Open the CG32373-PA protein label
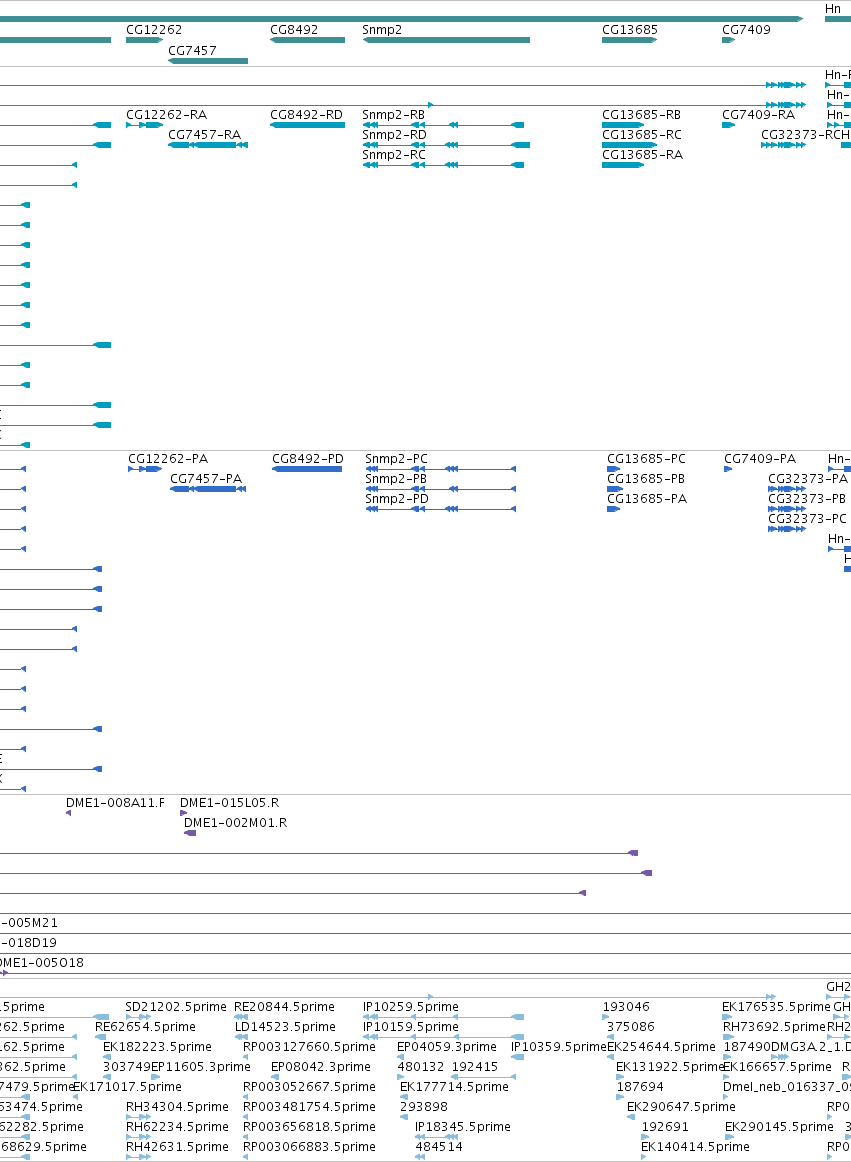This screenshot has width=851, height=1162. click(x=807, y=479)
